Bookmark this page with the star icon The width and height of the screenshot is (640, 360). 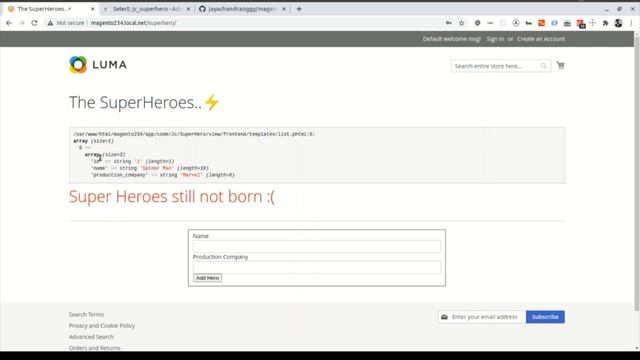coord(462,23)
